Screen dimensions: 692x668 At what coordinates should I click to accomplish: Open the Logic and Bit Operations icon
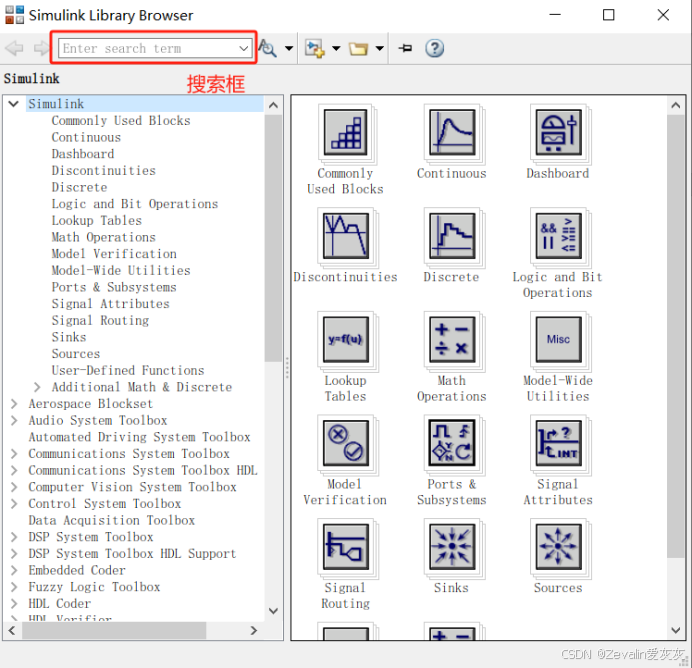[558, 236]
